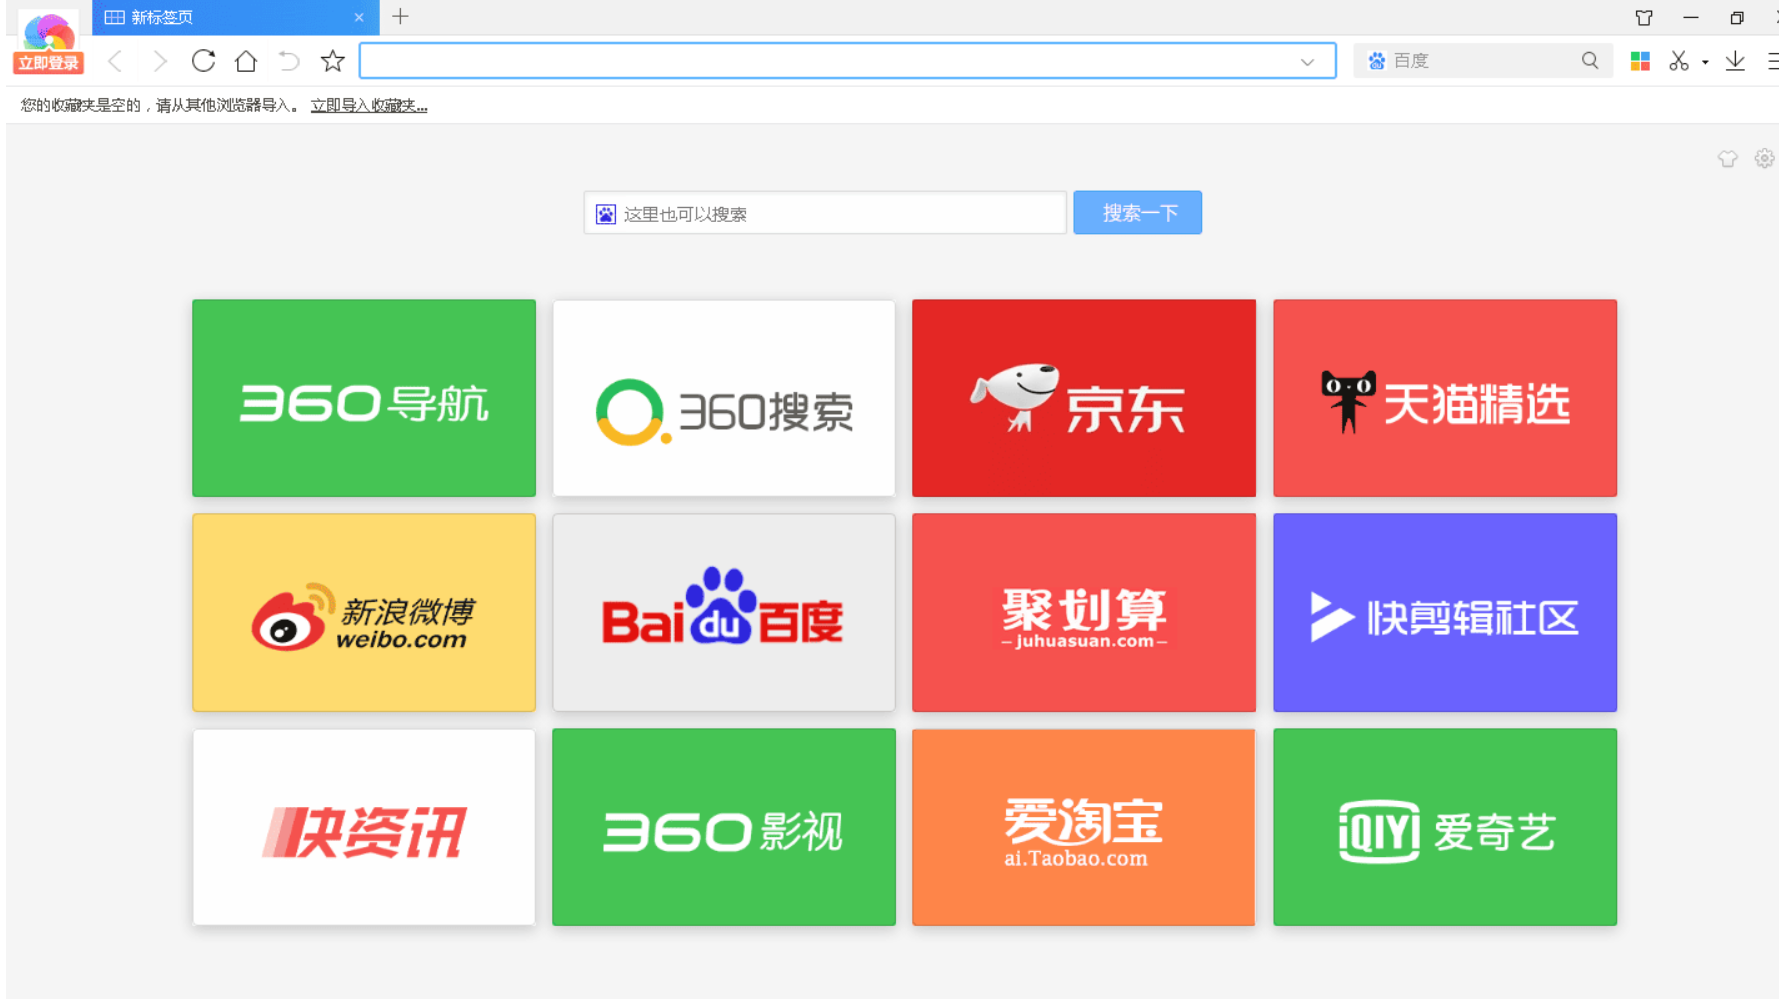
Task: Expand the screenshot tool dropdown arrow
Action: pos(1705,62)
